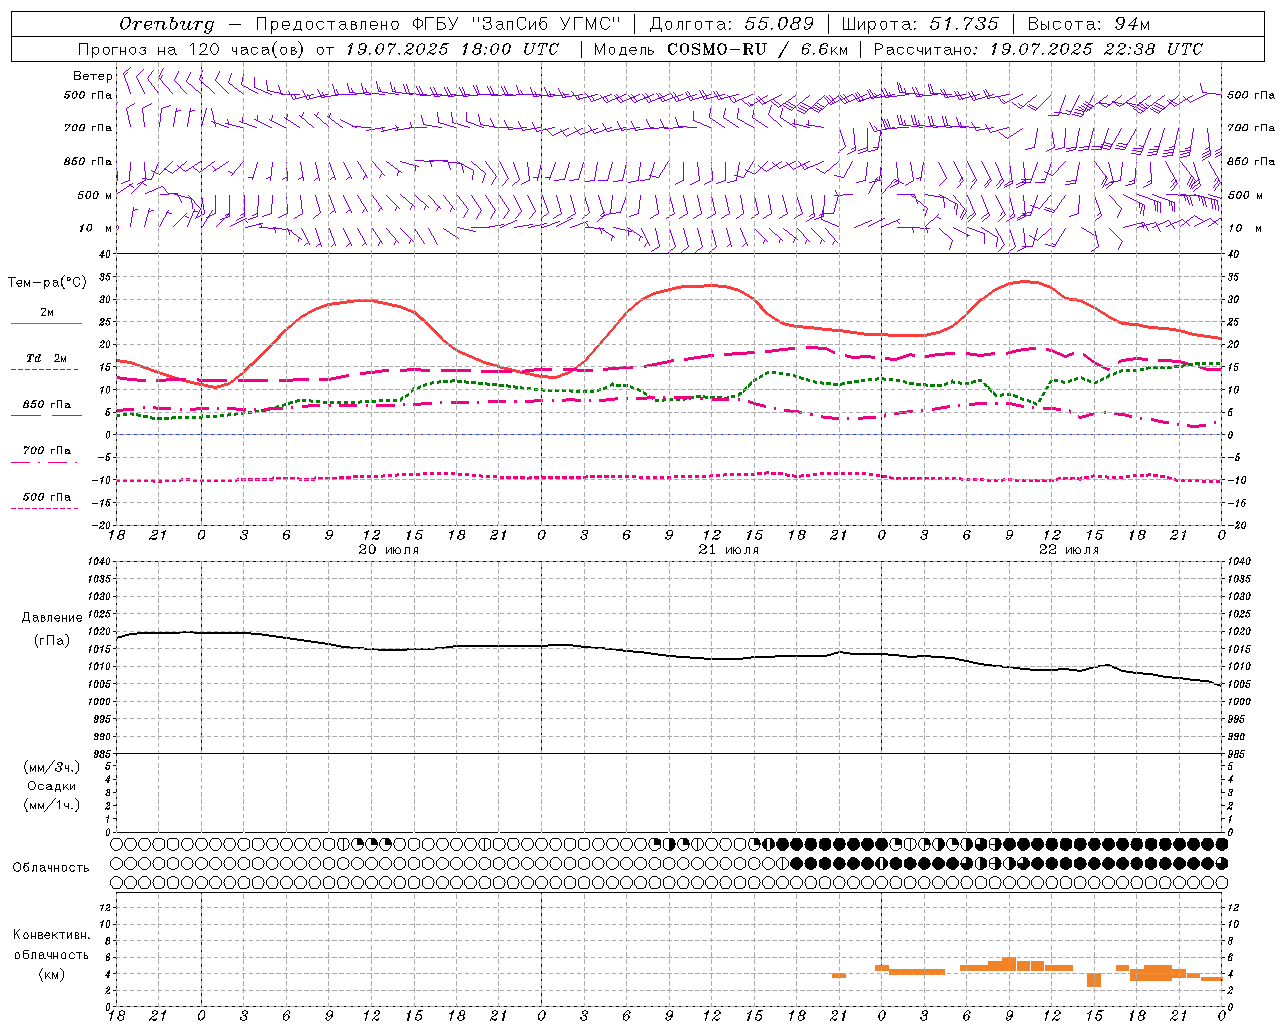
Task: Click the dash-dot '700 гПа' temperature legend entry
Action: (x=47, y=451)
